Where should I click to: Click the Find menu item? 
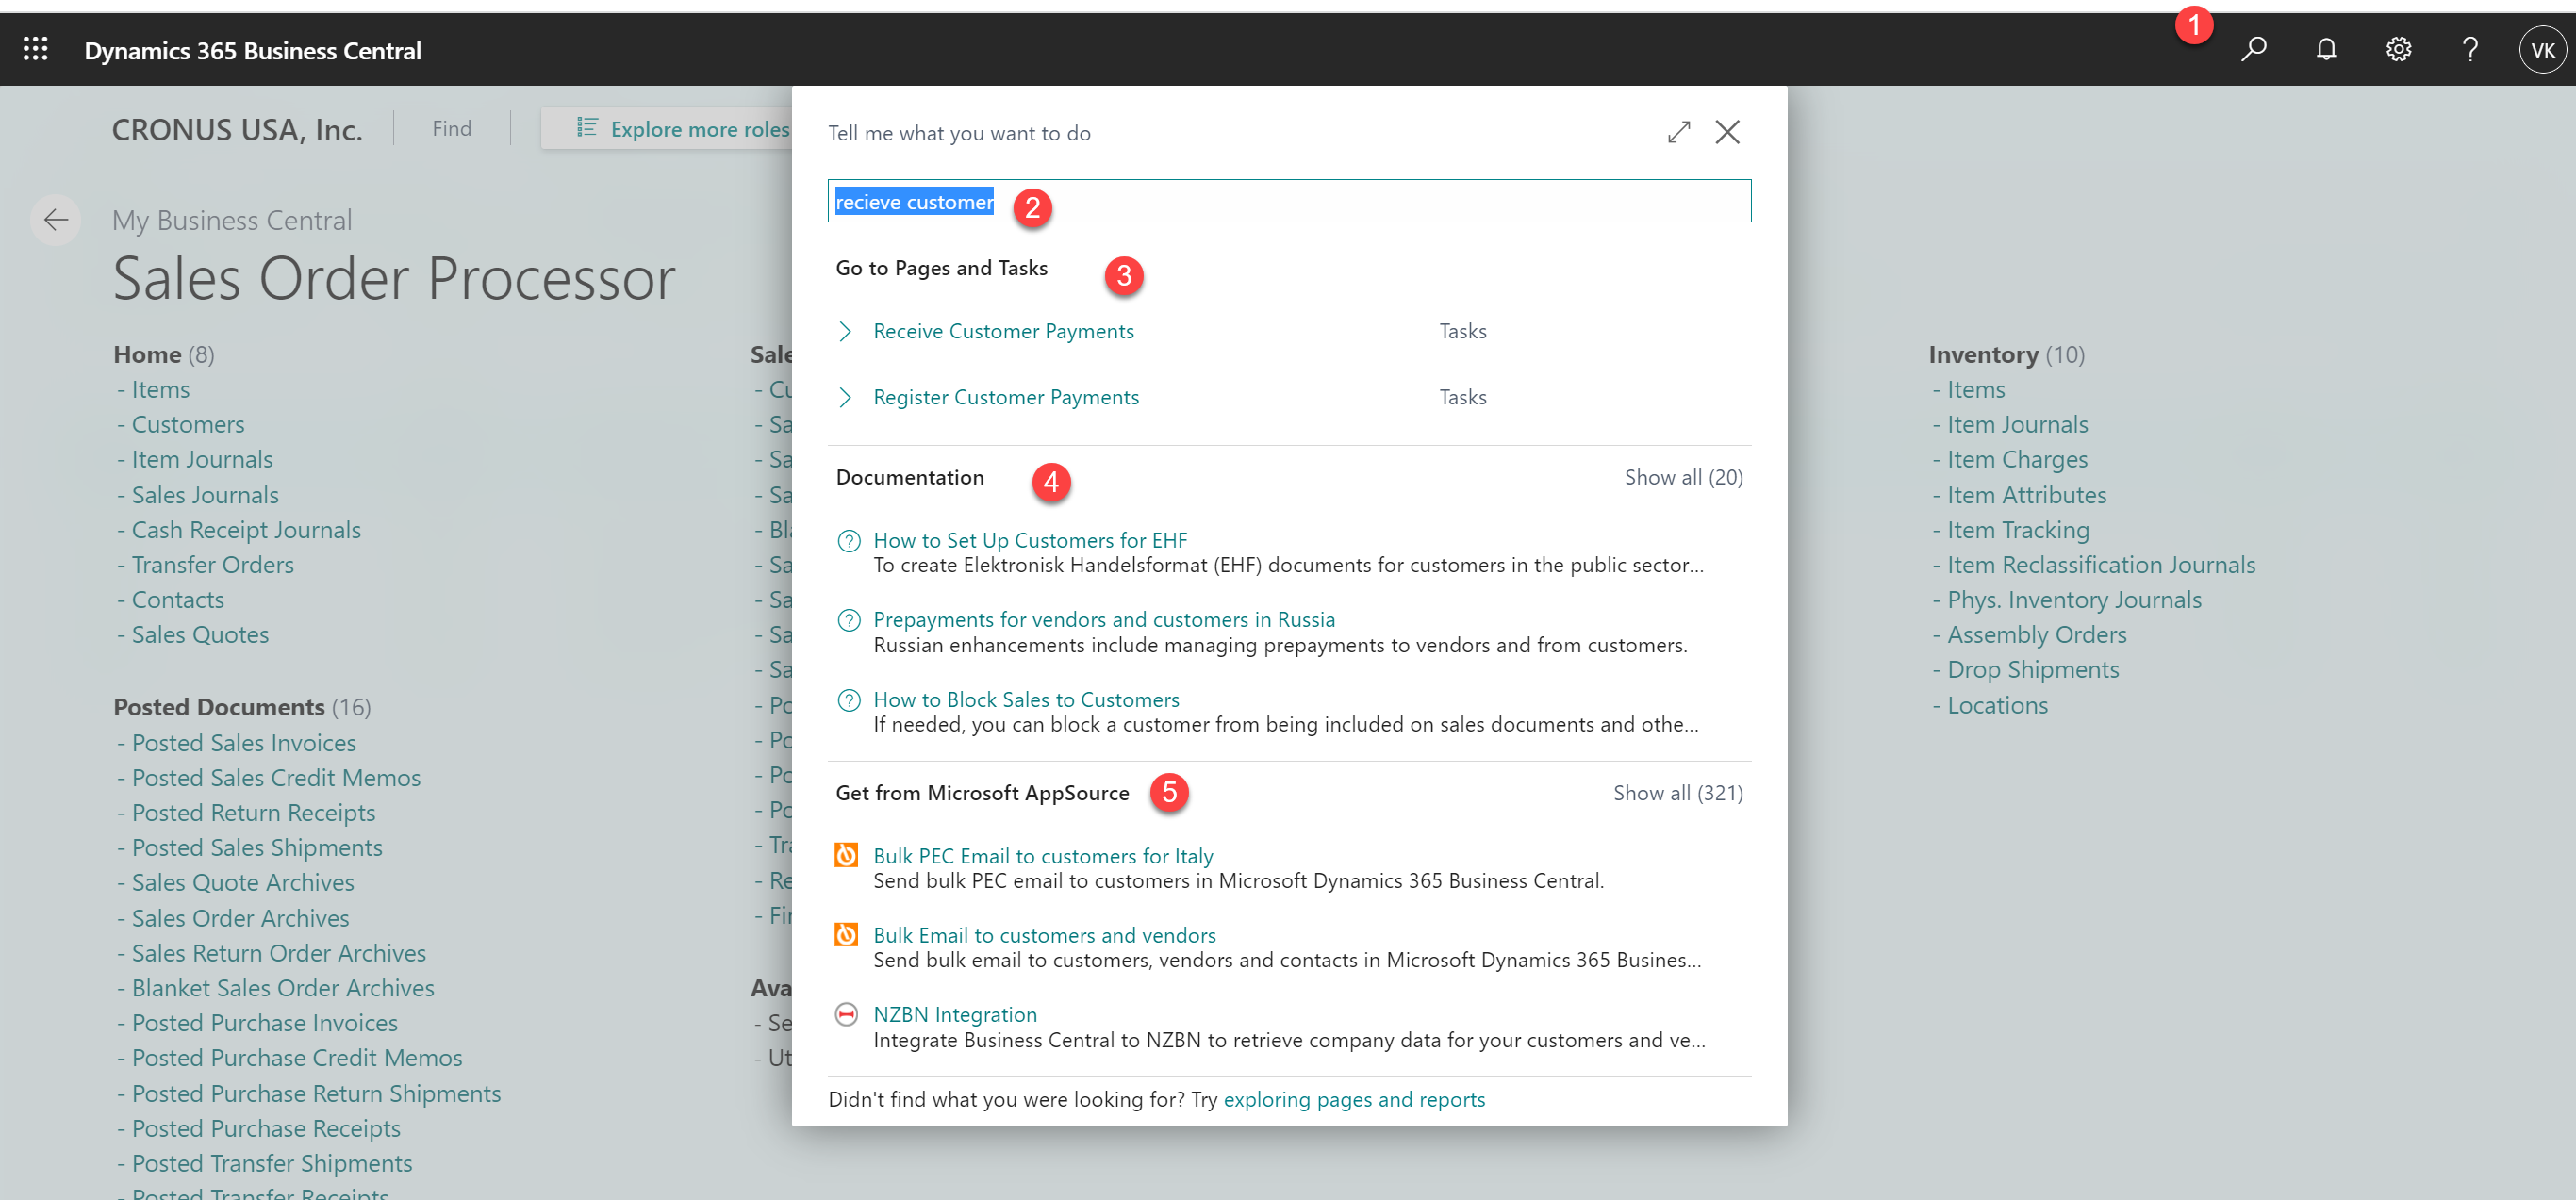452,128
